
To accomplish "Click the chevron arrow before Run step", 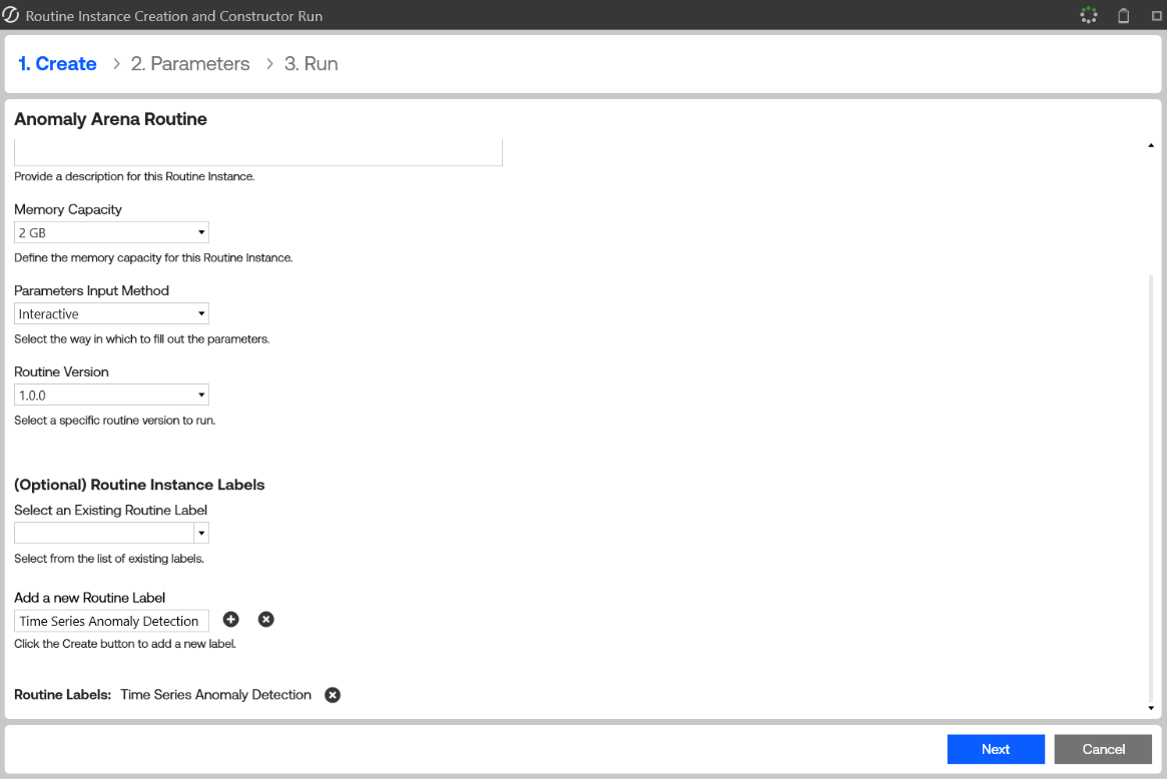I will (269, 64).
